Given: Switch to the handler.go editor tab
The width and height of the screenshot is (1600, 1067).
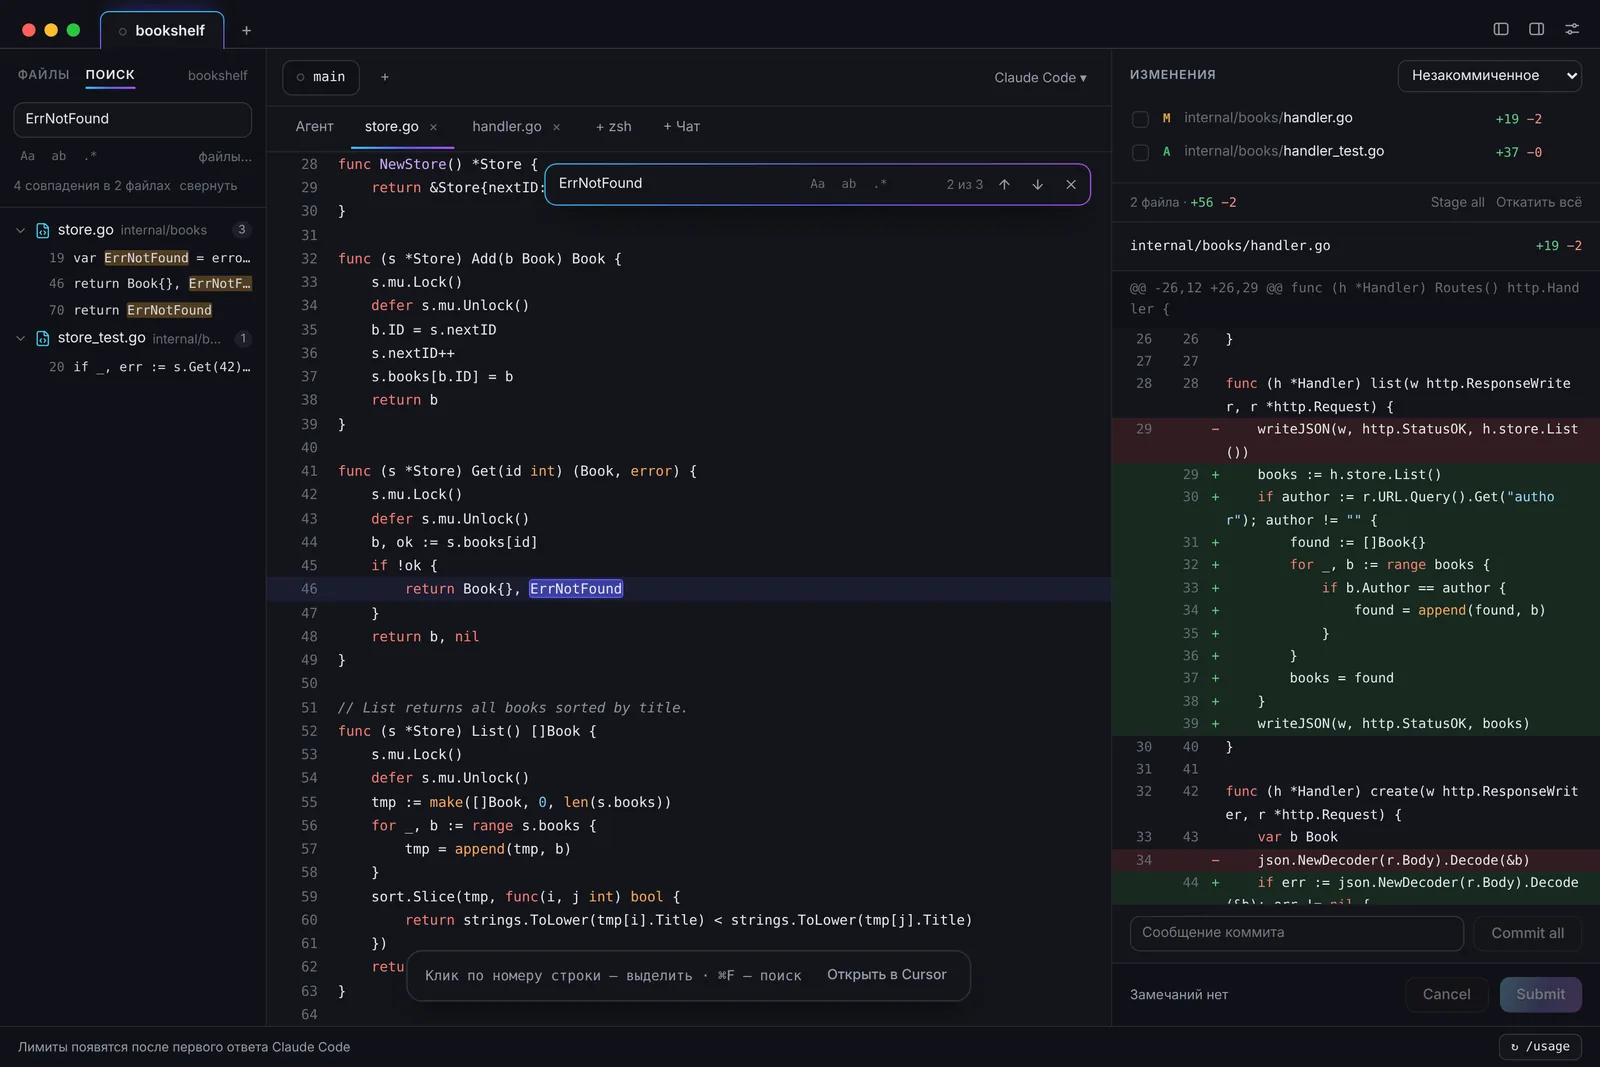Looking at the screenshot, I should 506,127.
